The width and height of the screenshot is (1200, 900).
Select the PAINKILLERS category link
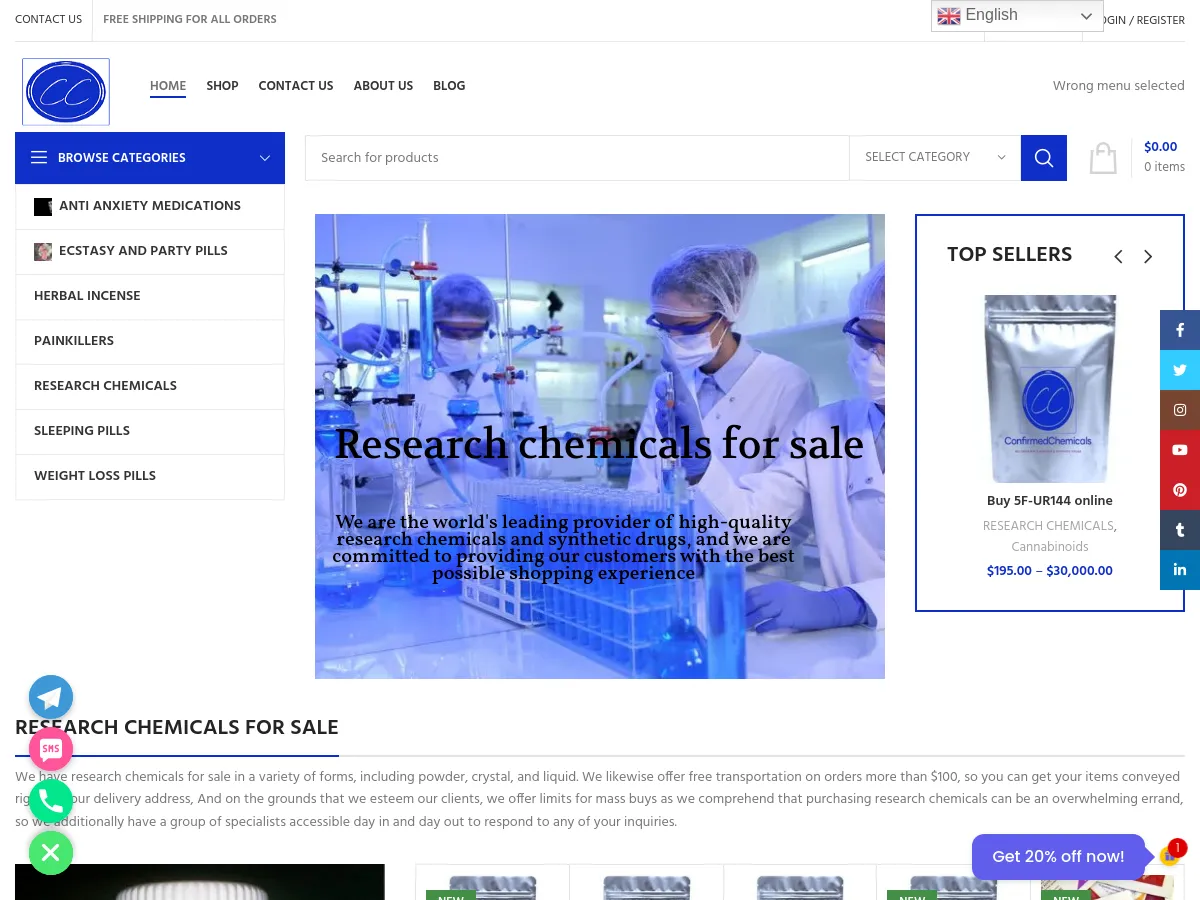[73, 341]
